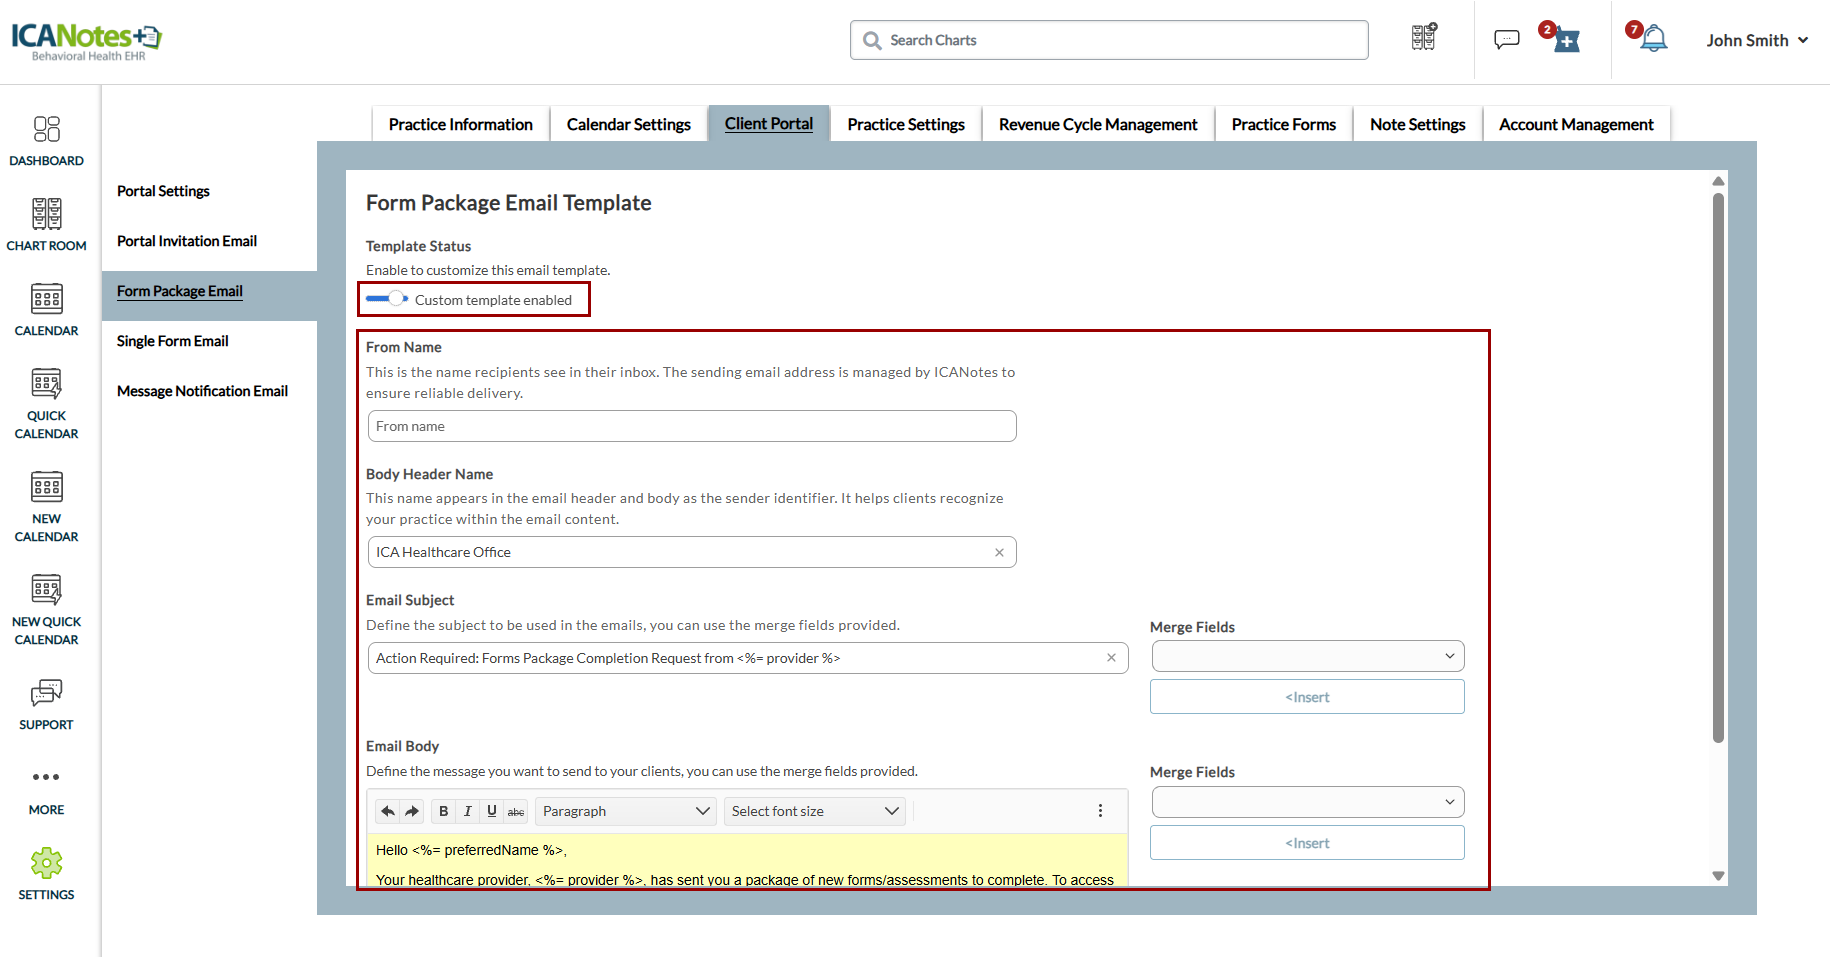The image size is (1830, 957).
Task: Open Portal Invitation Email section
Action: (187, 241)
